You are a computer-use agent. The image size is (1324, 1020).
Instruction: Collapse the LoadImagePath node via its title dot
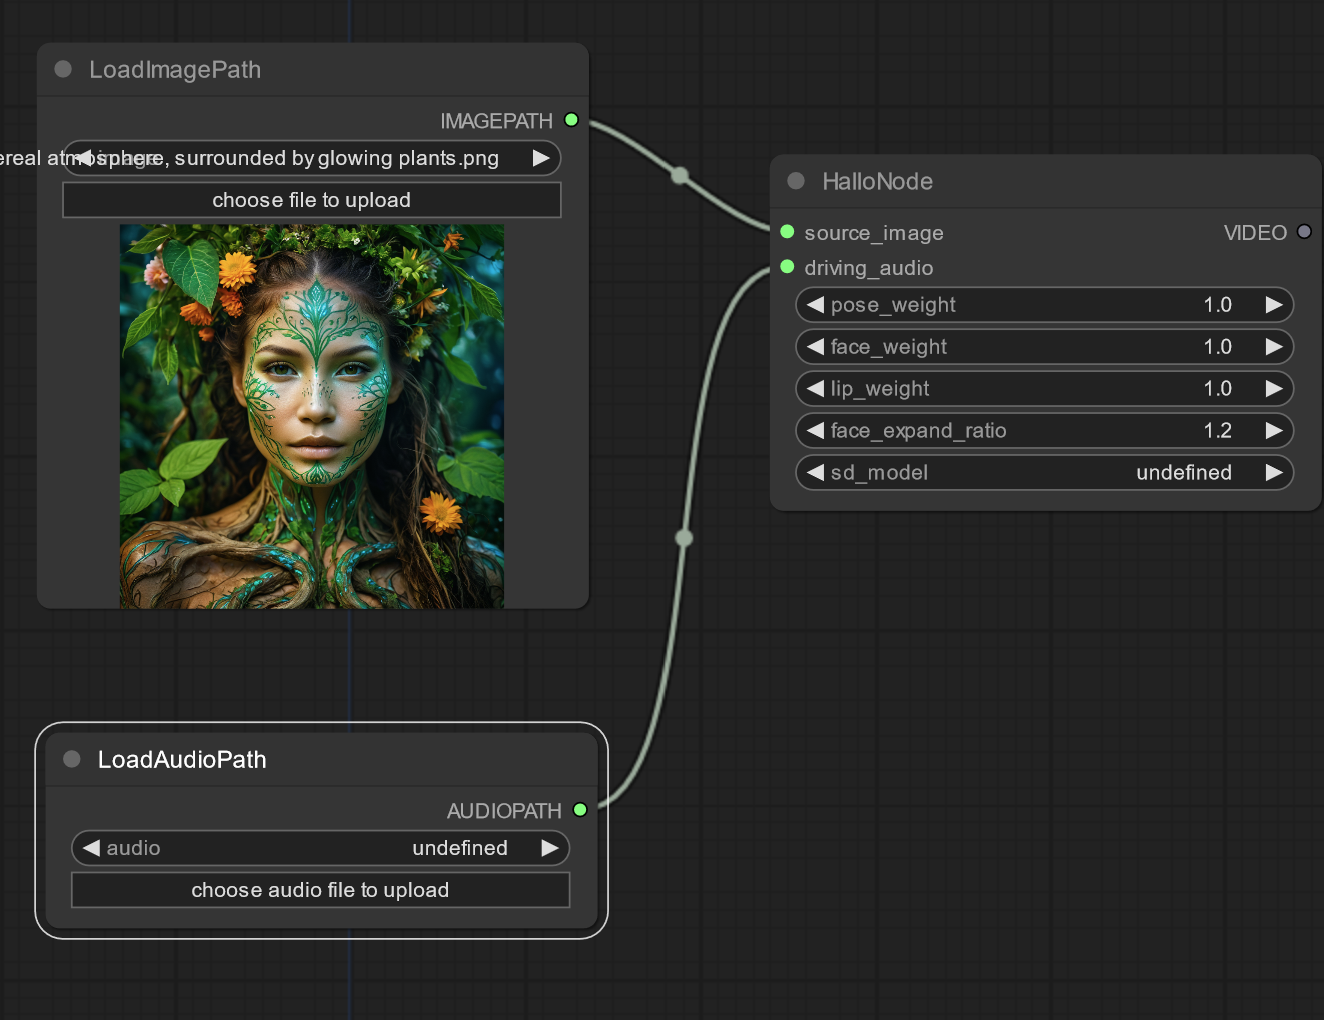[x=62, y=69]
